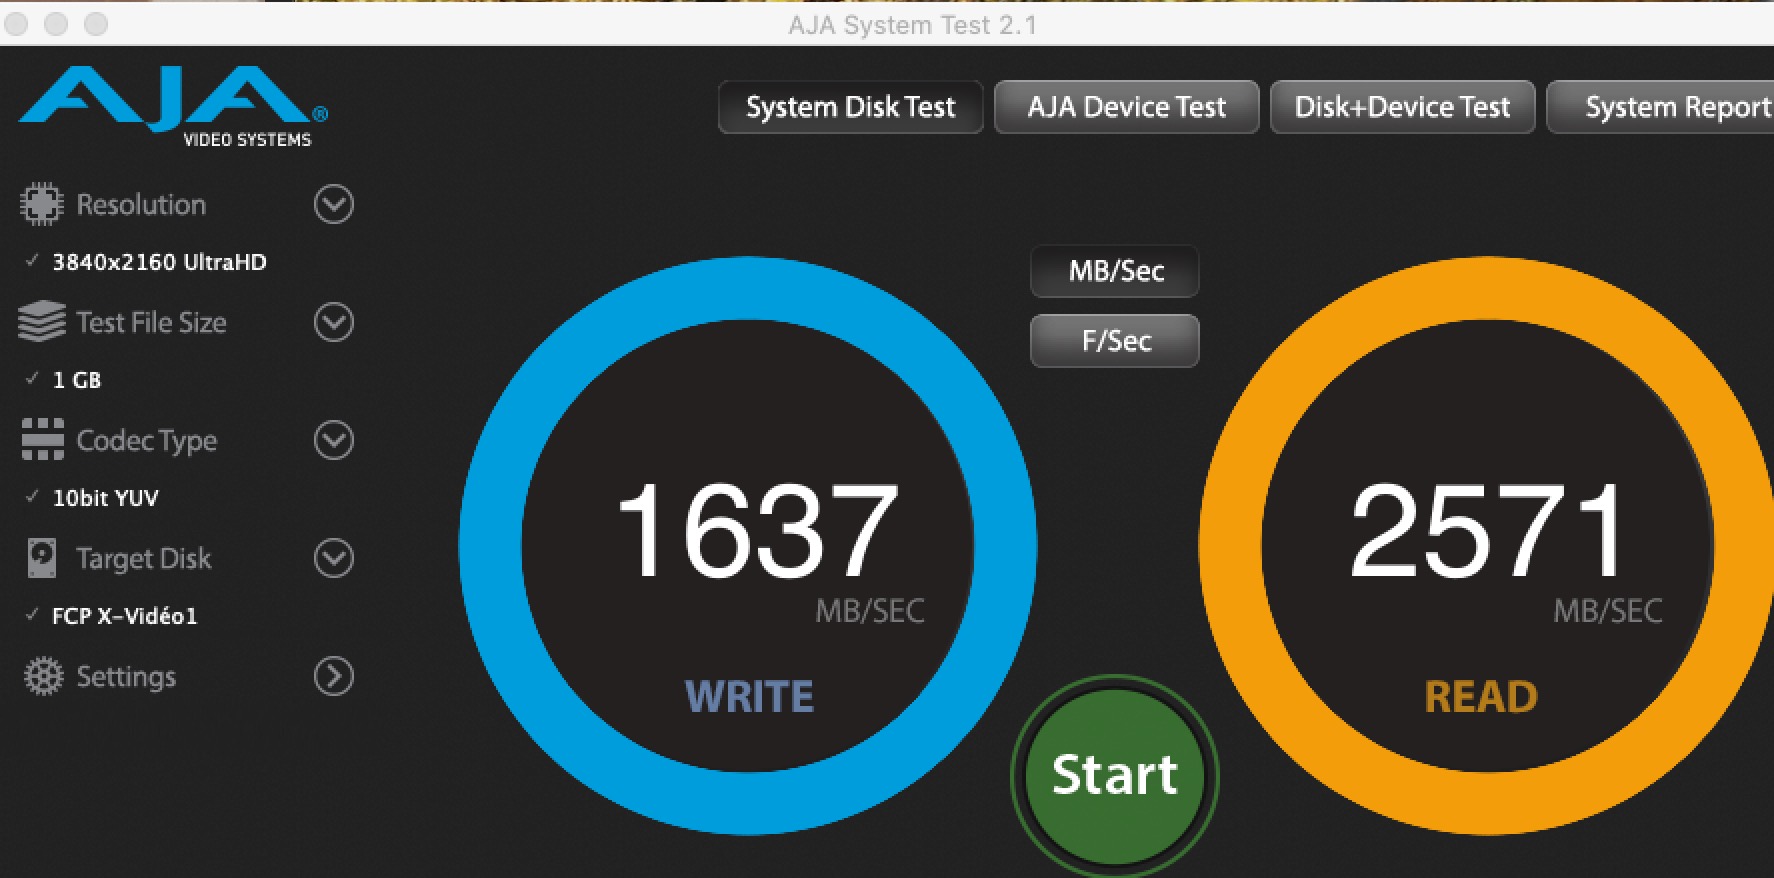This screenshot has width=1774, height=878.
Task: Open the System Report tab
Action: coord(1661,107)
